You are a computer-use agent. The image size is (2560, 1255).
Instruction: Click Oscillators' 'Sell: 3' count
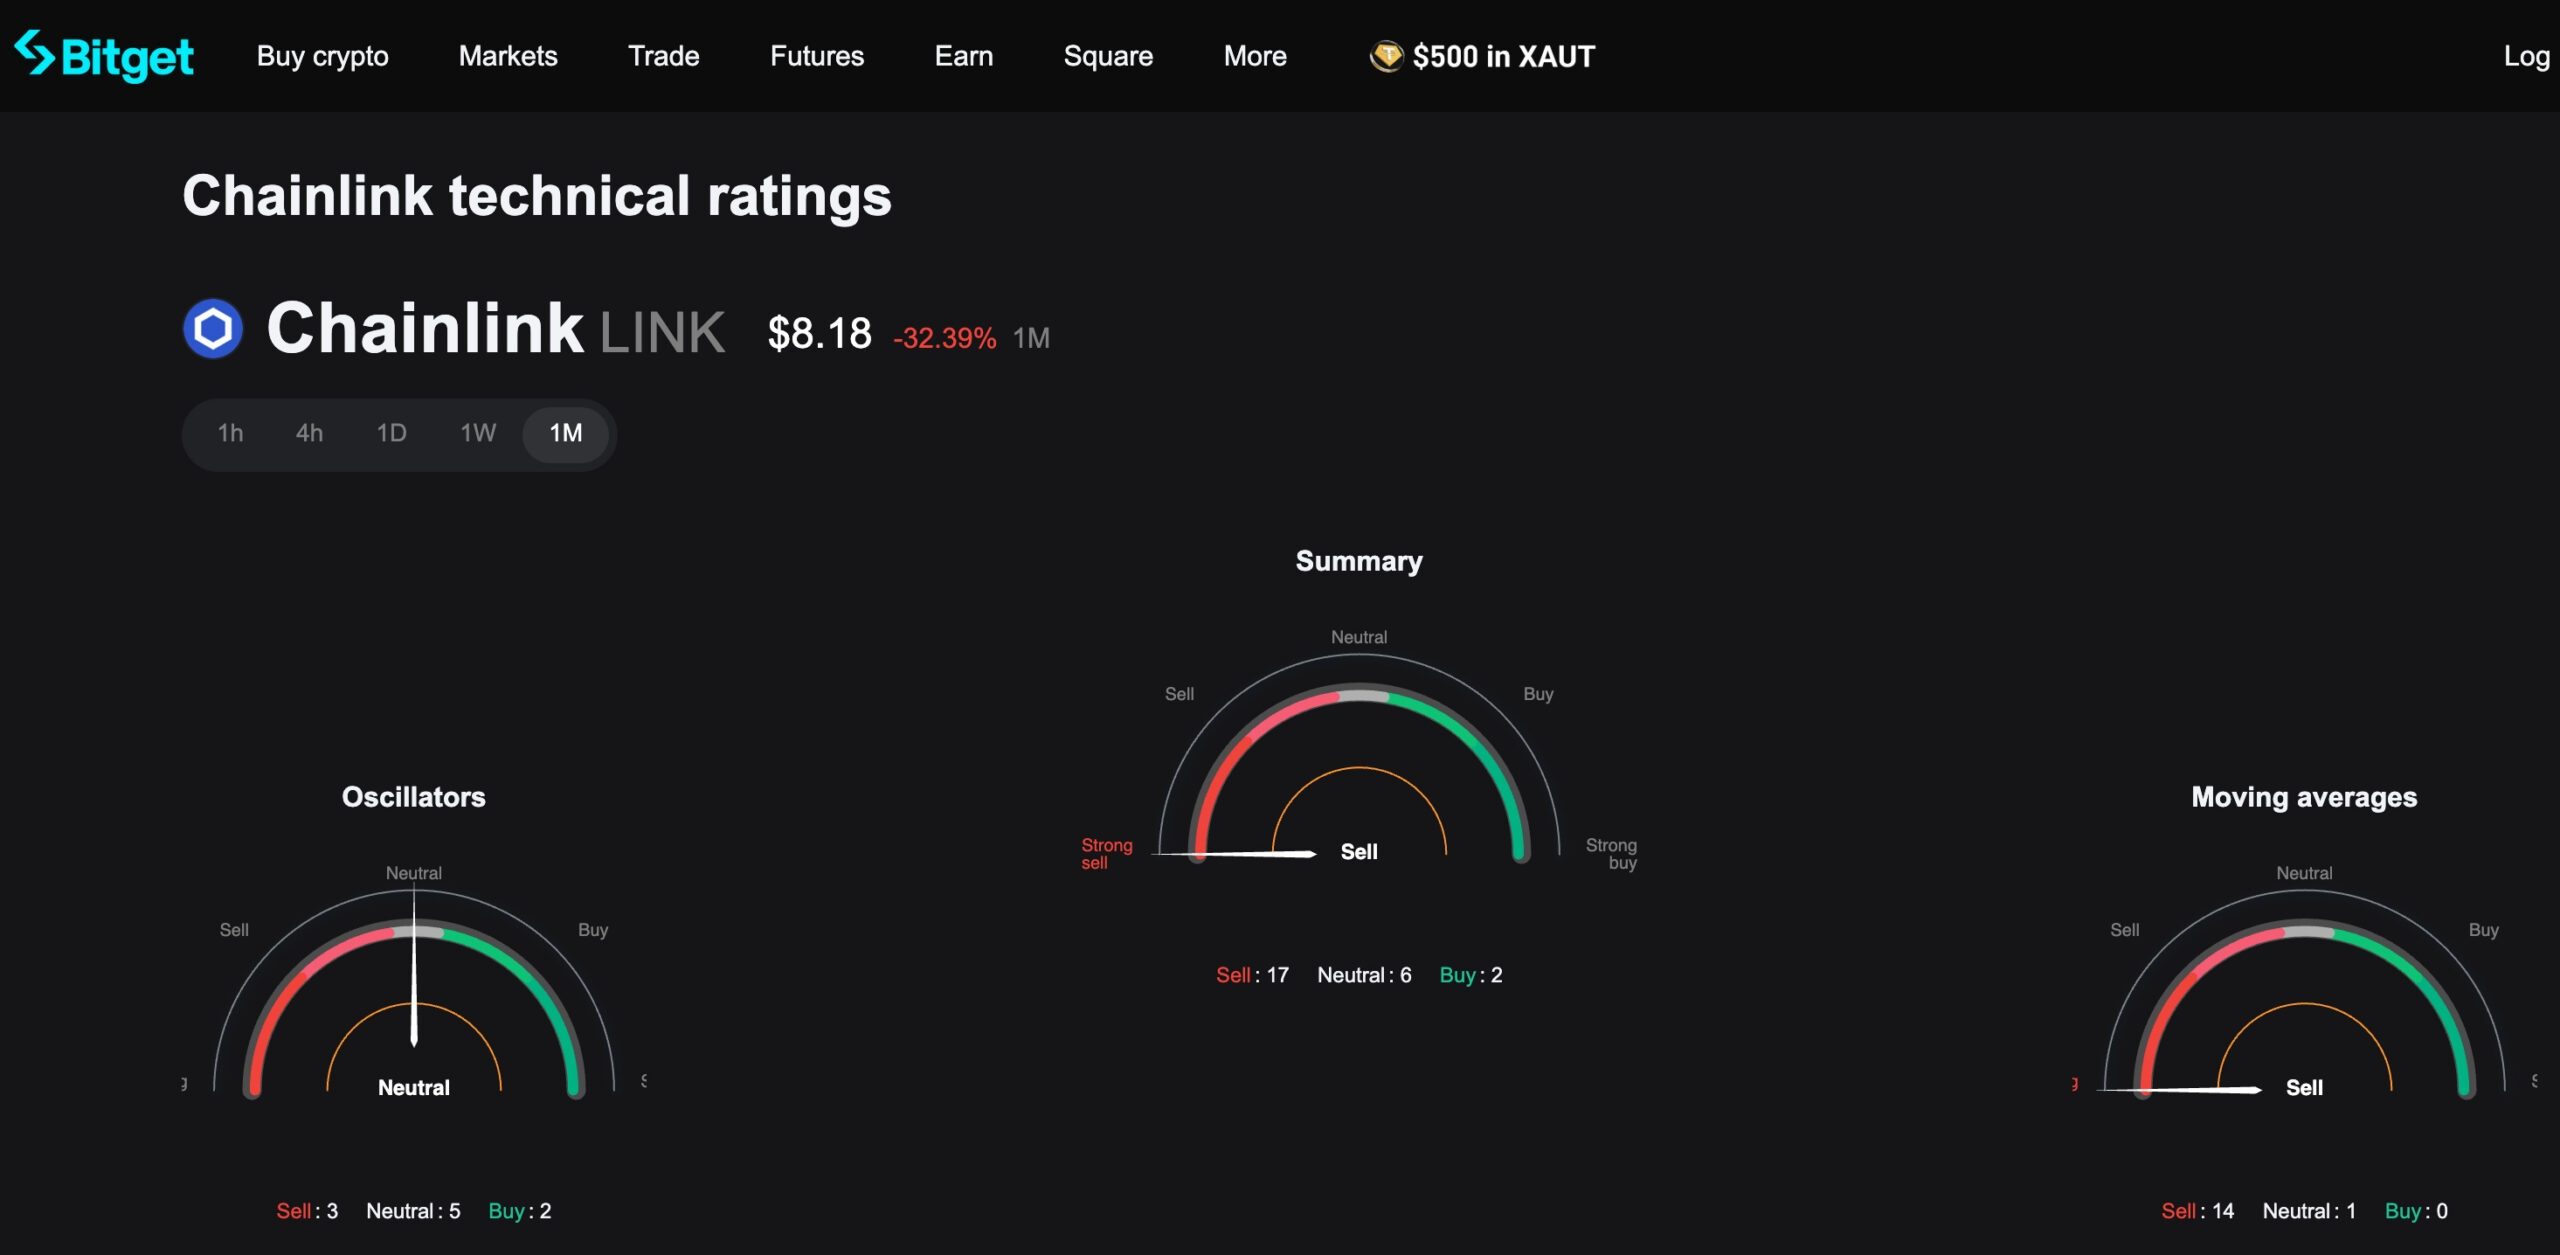[307, 1211]
